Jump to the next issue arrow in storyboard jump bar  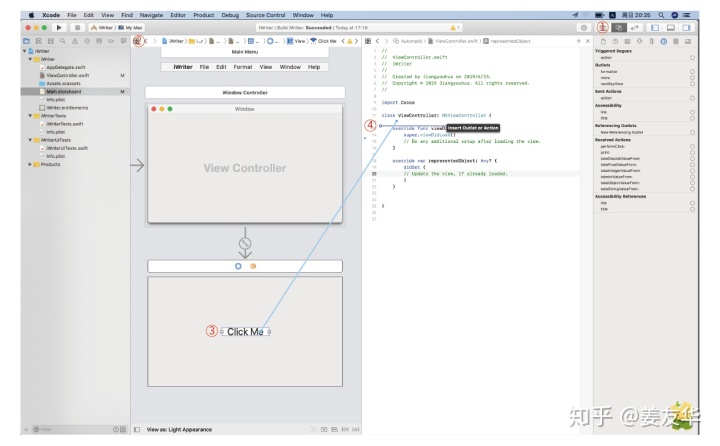356,41
